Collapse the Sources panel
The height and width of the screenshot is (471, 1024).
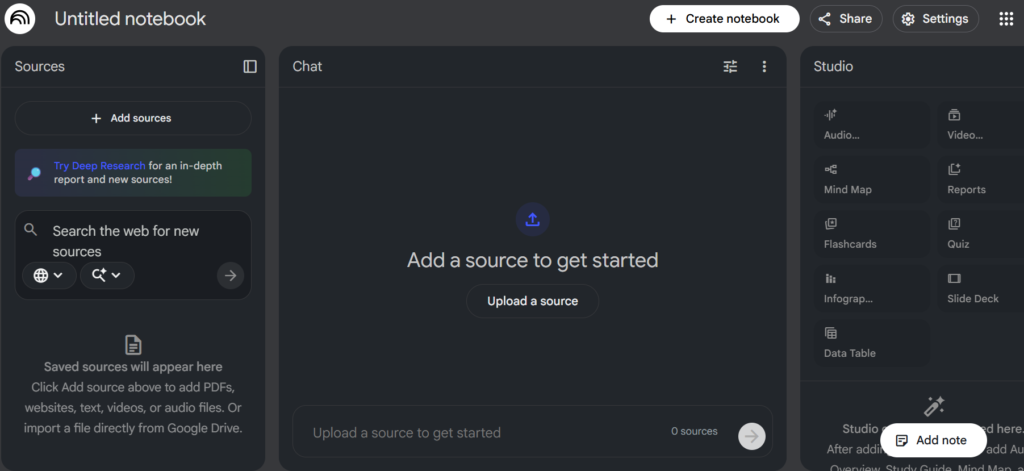pos(250,66)
